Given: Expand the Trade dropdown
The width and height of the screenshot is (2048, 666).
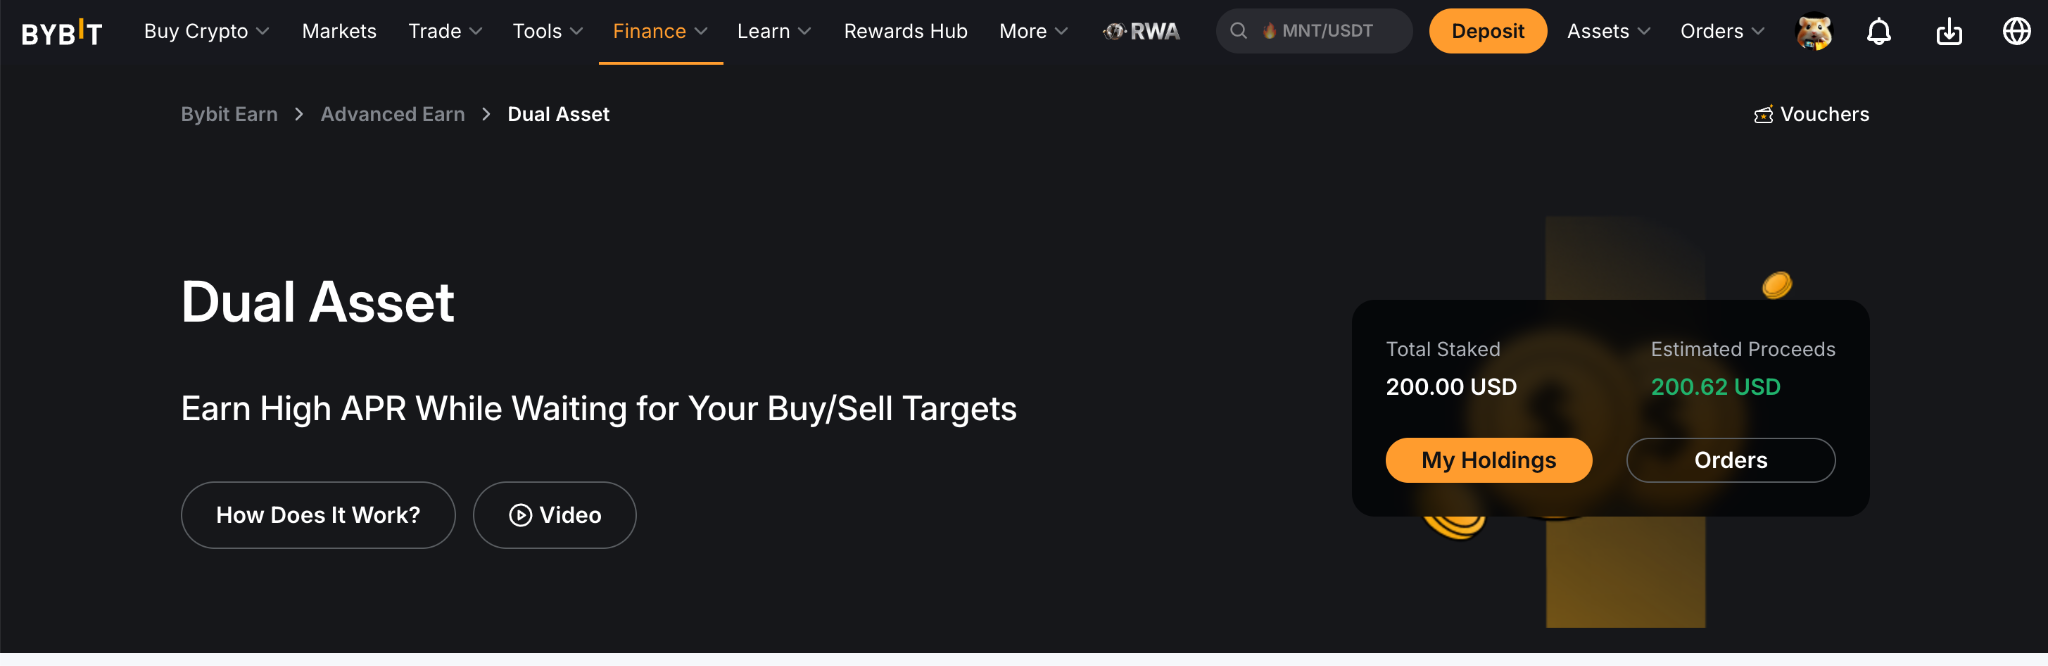Looking at the screenshot, I should pos(445,31).
